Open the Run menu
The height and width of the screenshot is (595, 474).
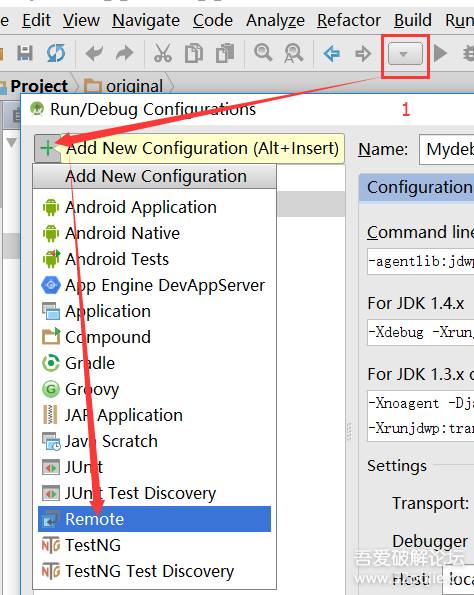459,20
